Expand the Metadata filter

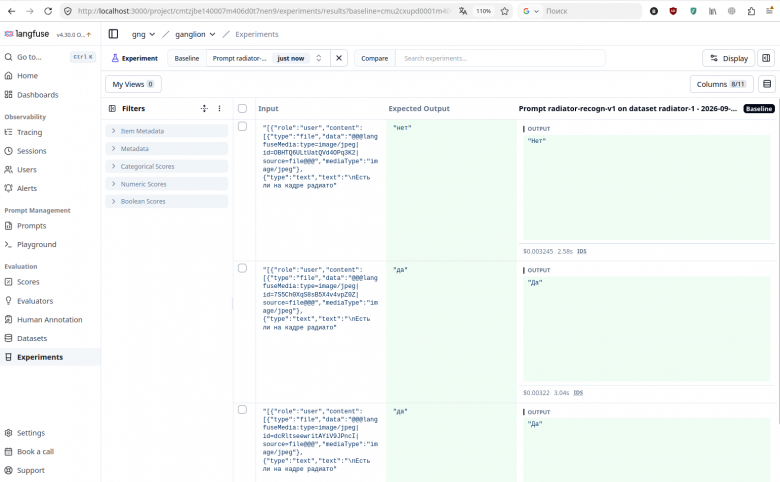167,149
